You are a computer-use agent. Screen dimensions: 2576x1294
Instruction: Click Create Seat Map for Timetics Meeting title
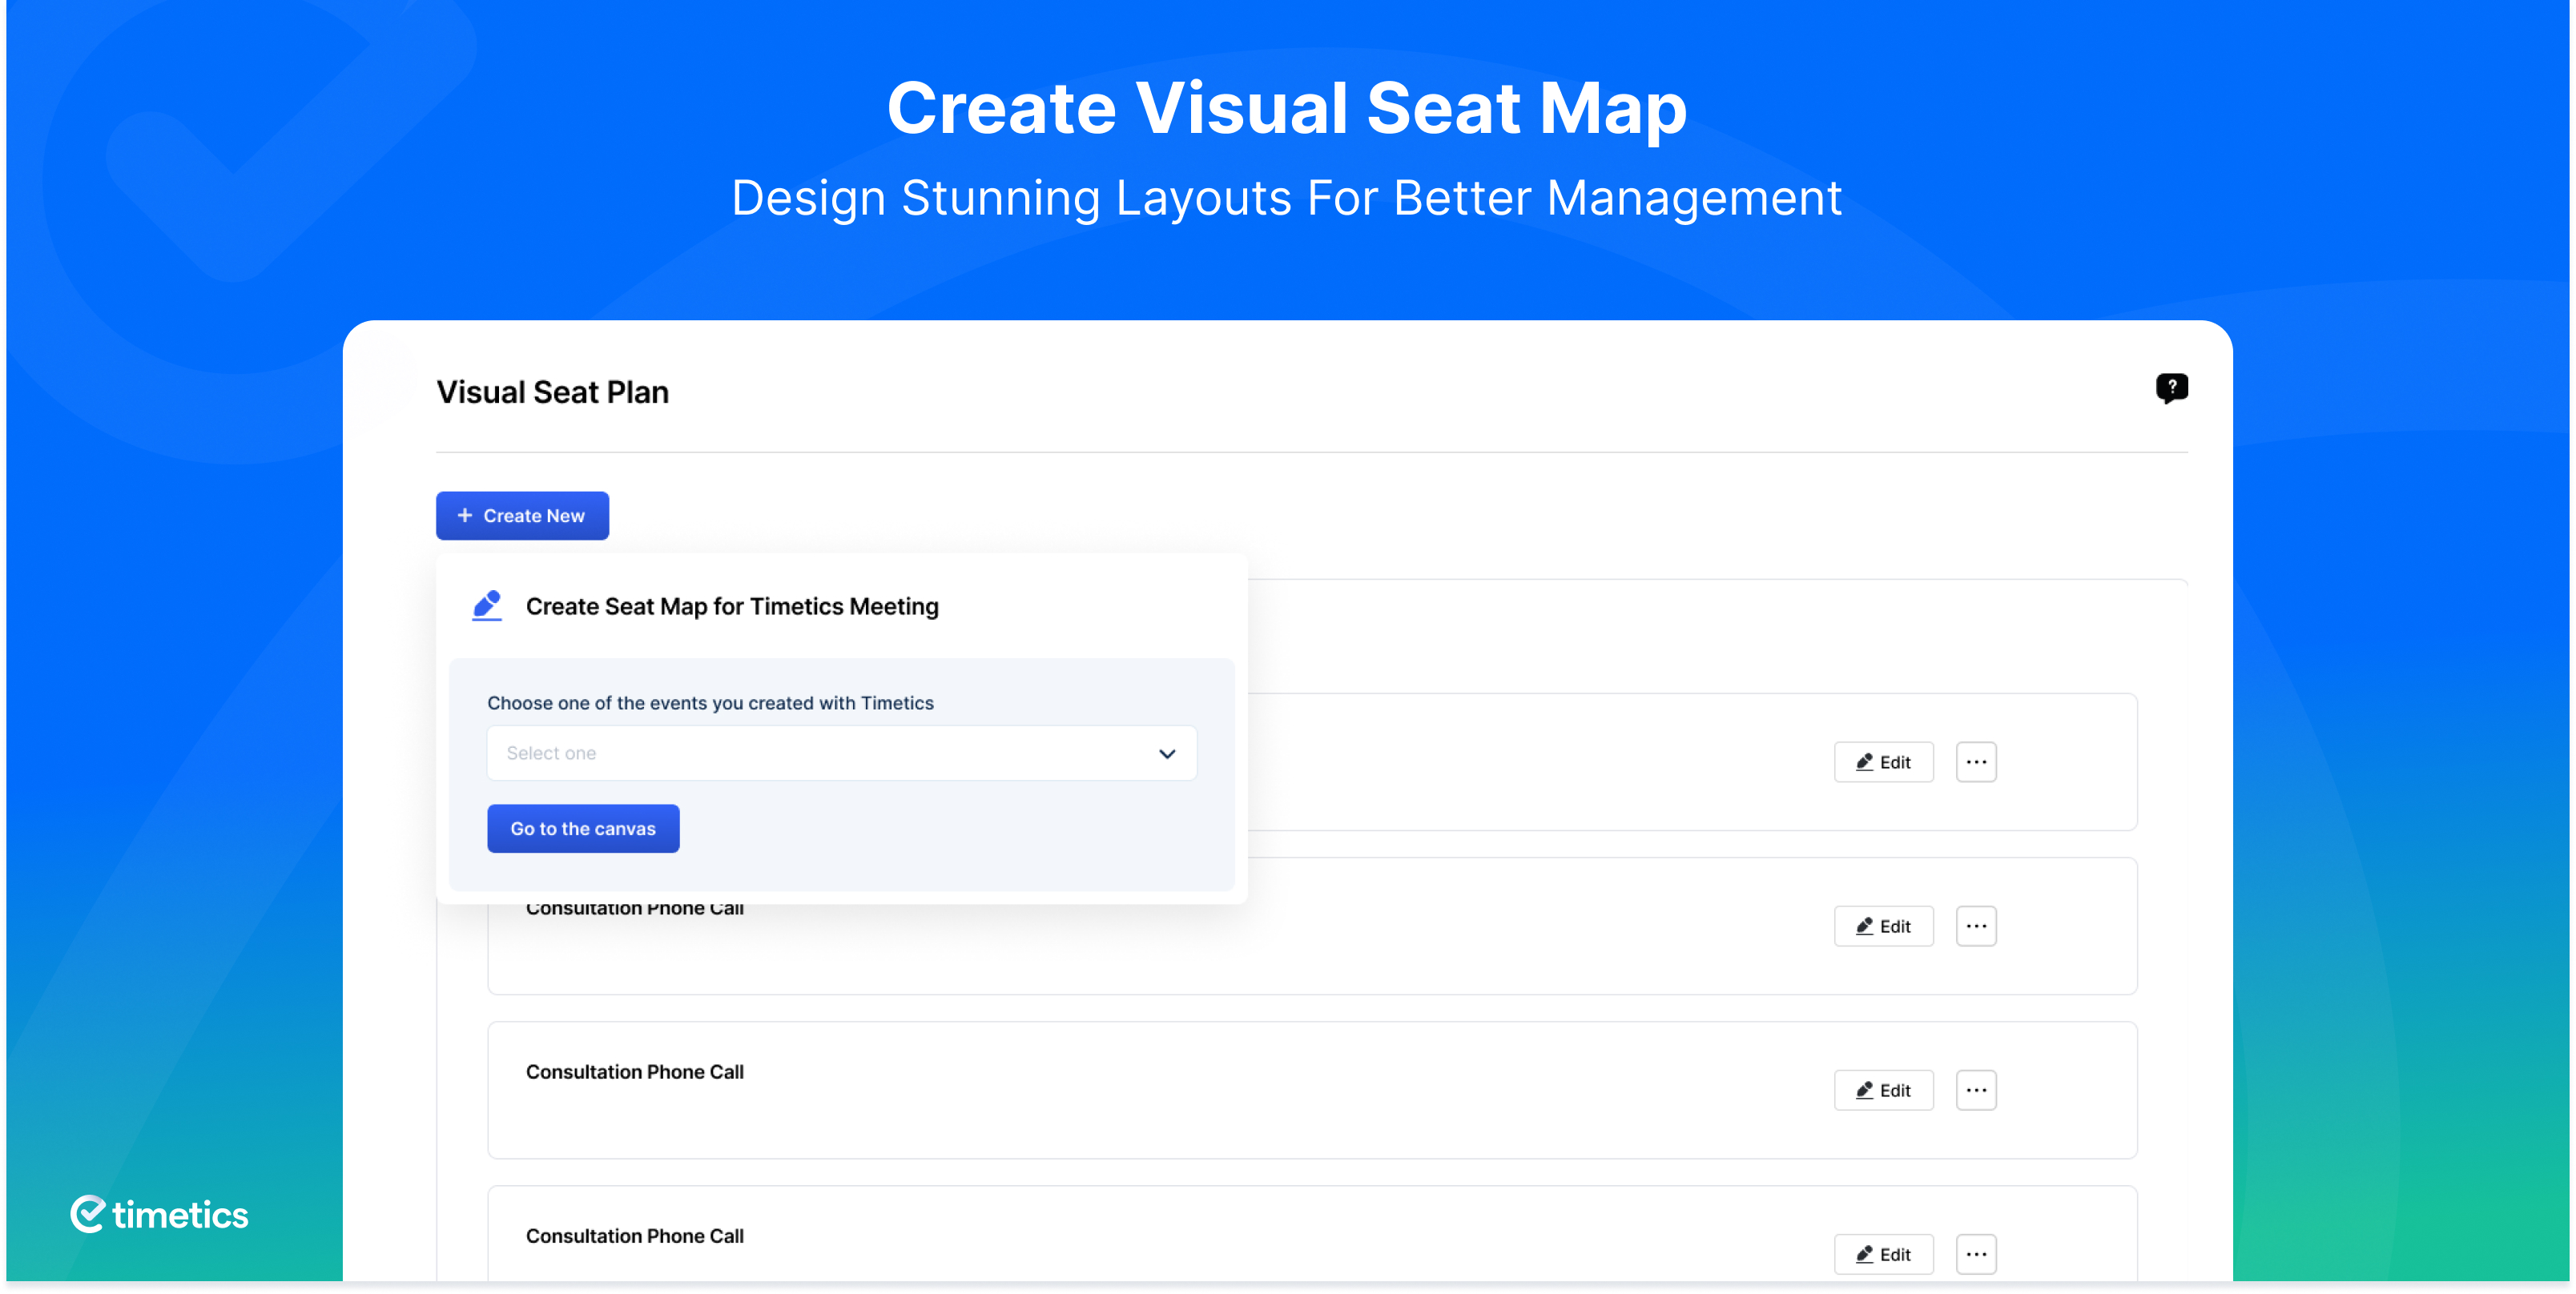pyautogui.click(x=732, y=607)
